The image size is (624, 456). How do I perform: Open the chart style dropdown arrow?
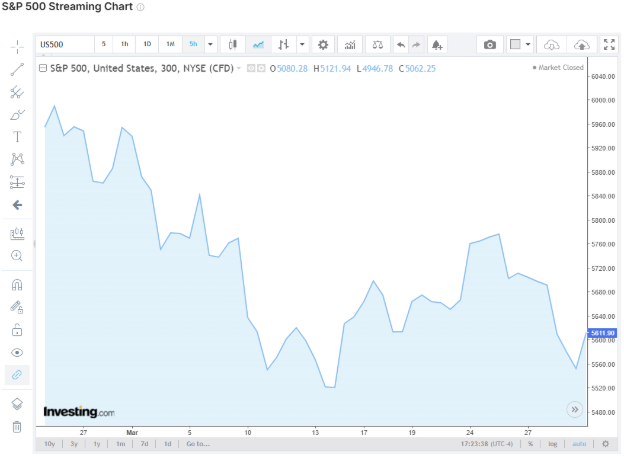[302, 45]
